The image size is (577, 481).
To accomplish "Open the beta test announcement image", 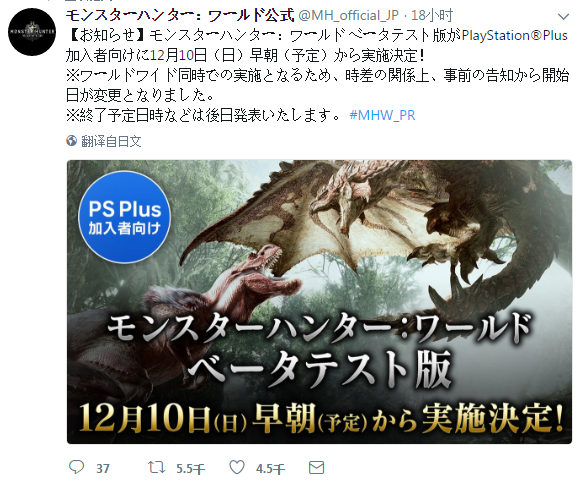I will coord(319,302).
